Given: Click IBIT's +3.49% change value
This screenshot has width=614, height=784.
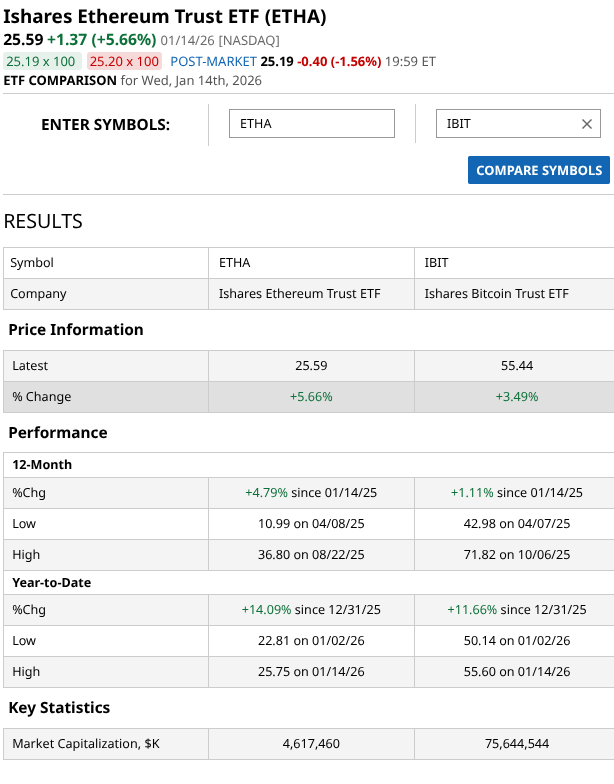Looking at the screenshot, I should [516, 397].
